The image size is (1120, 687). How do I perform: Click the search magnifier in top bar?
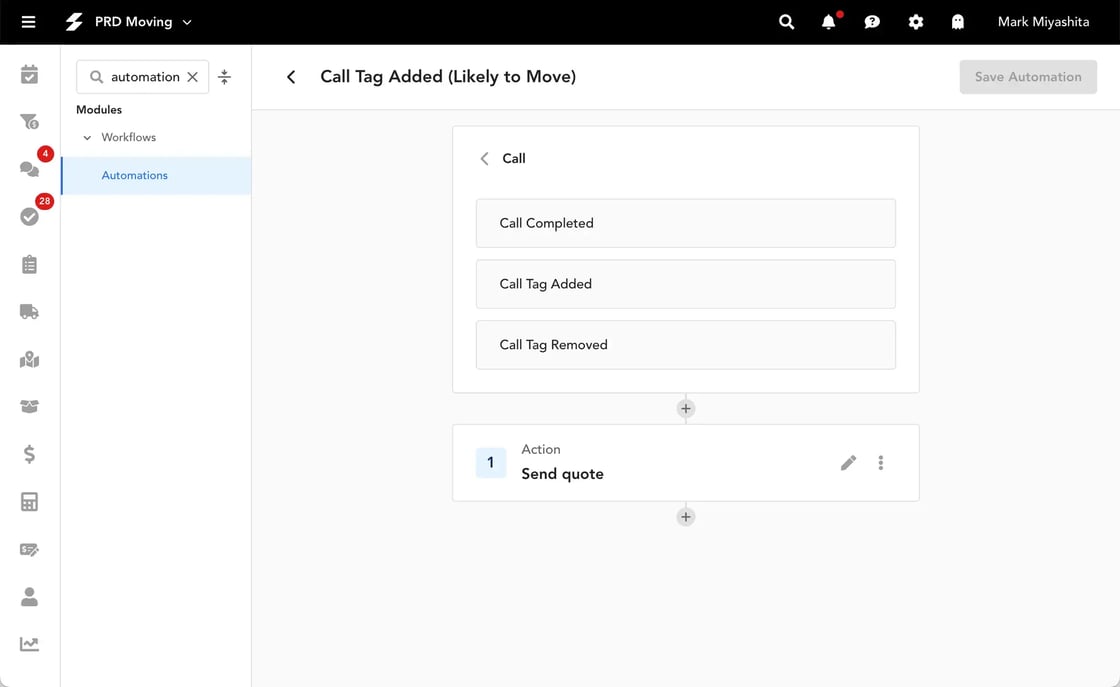(786, 22)
